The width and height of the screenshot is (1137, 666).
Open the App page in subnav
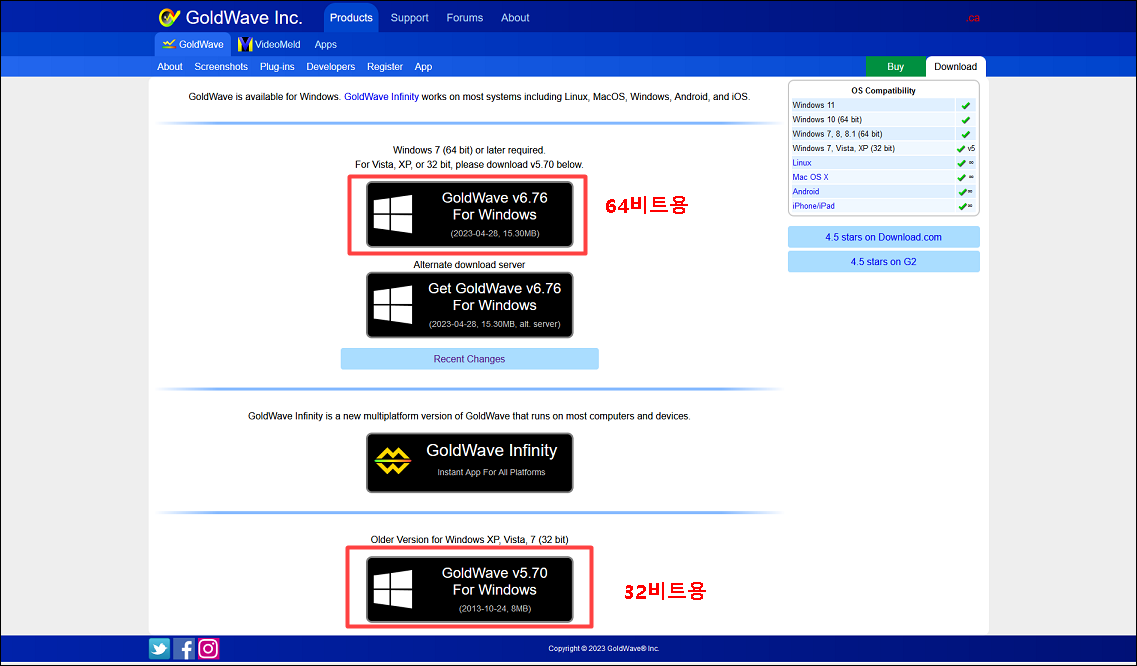coord(423,67)
